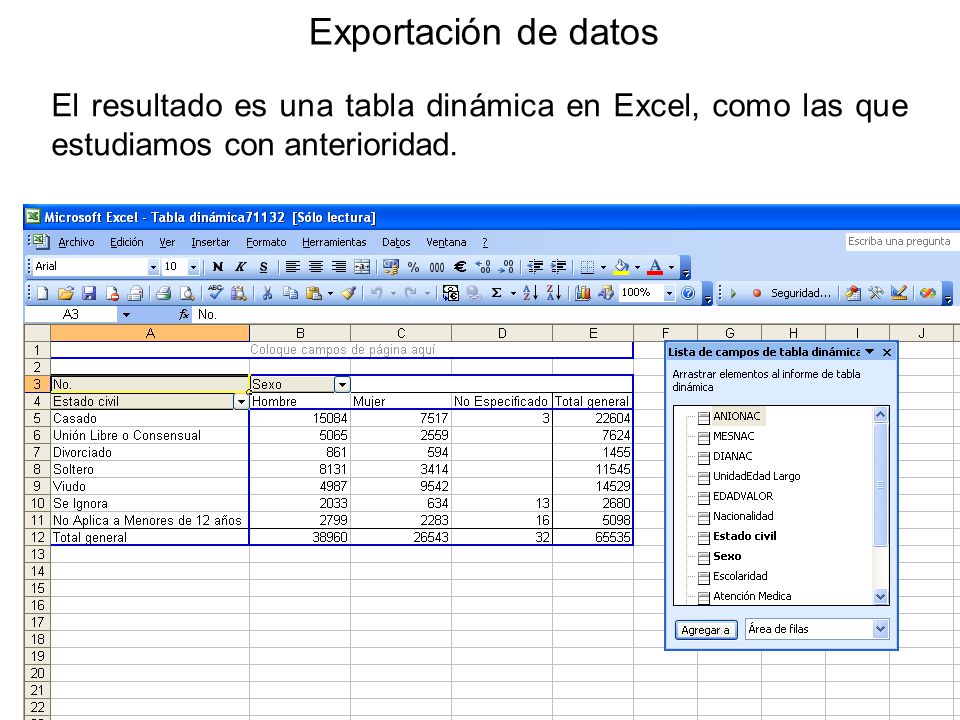Screen dimensions: 960x720
Task: Open the font name dropdown (Arial)
Action: [x=153, y=267]
